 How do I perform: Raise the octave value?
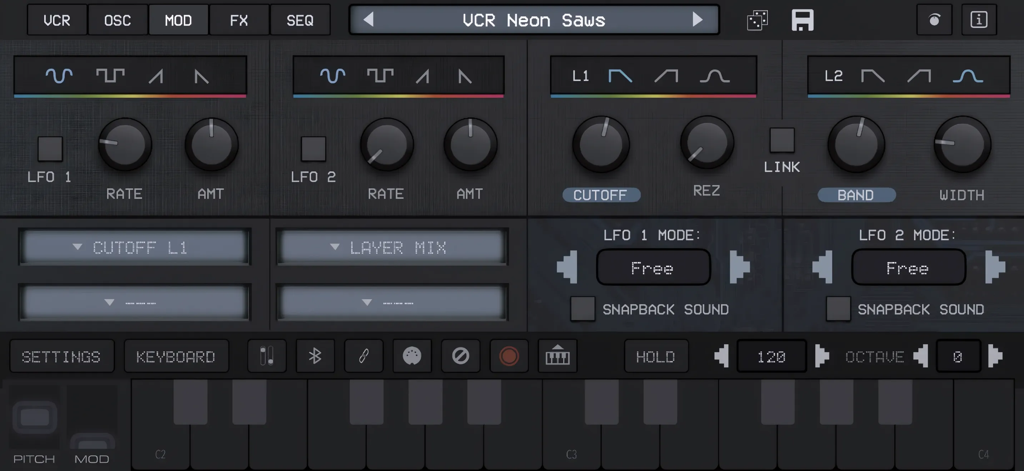[x=995, y=357]
